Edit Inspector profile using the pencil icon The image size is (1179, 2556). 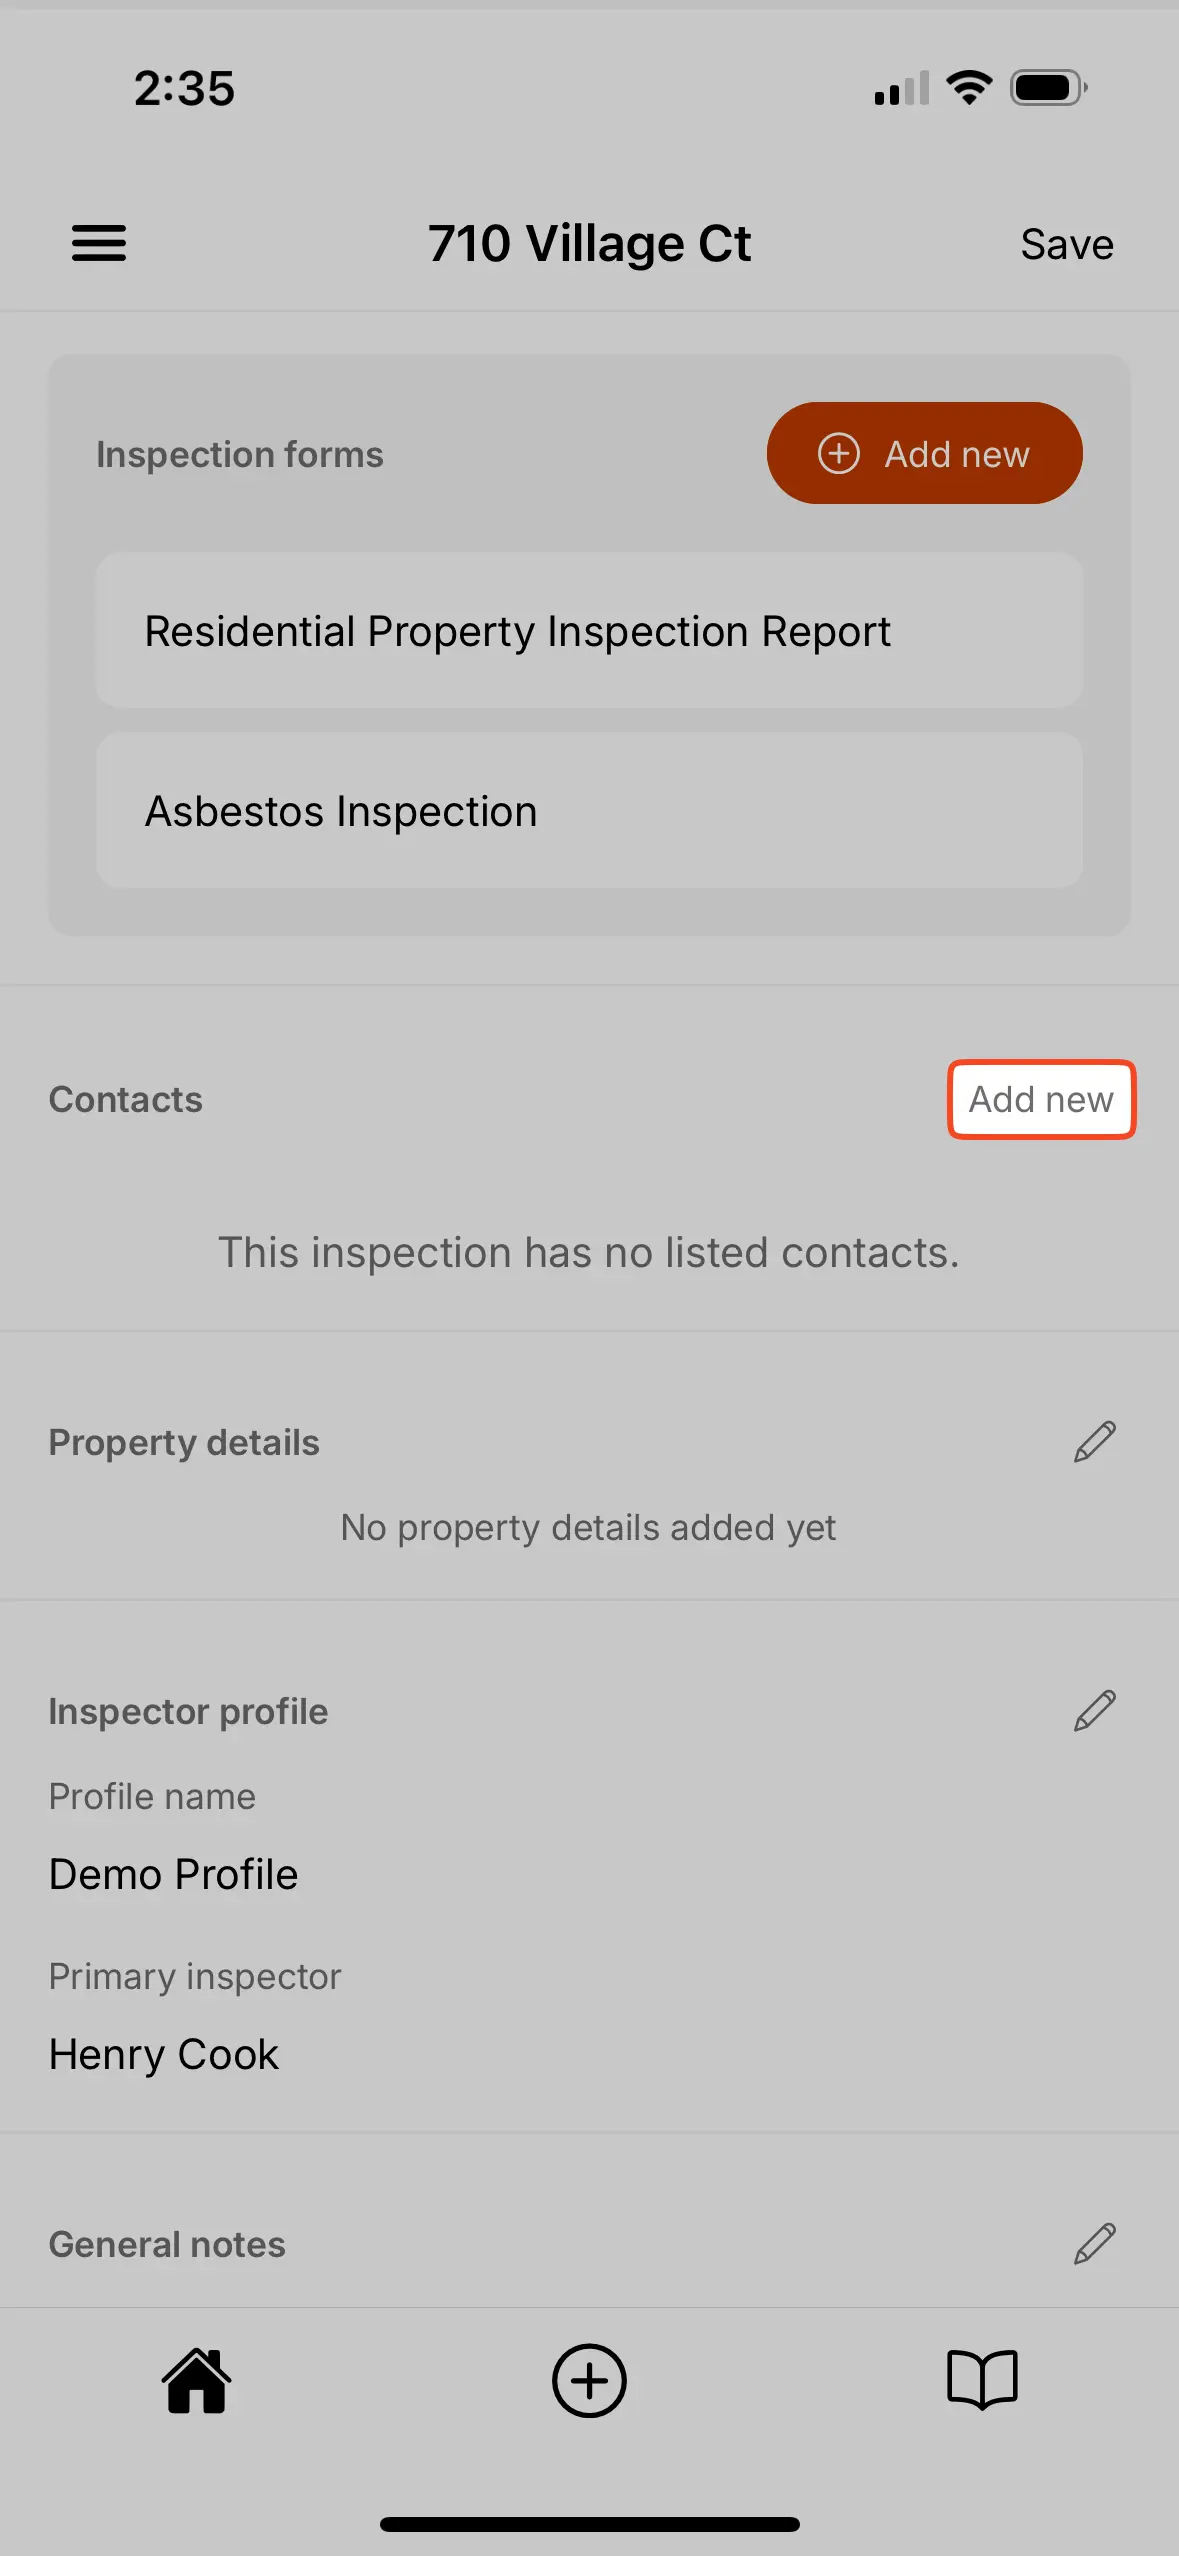1093,1710
